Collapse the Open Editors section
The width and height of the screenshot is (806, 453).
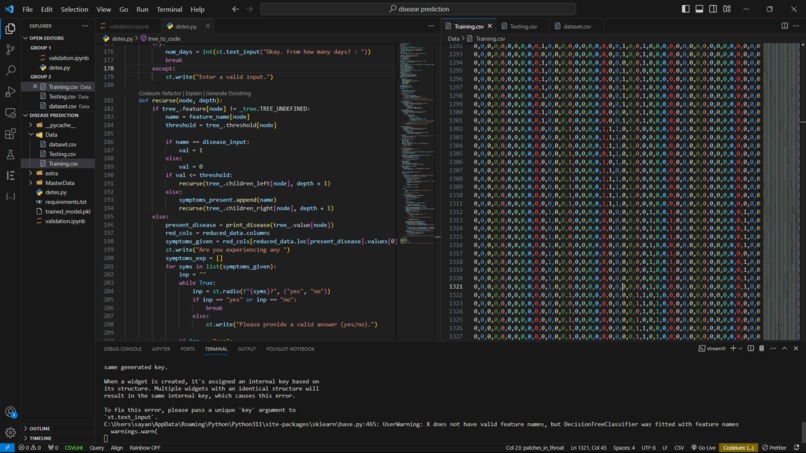[x=46, y=38]
